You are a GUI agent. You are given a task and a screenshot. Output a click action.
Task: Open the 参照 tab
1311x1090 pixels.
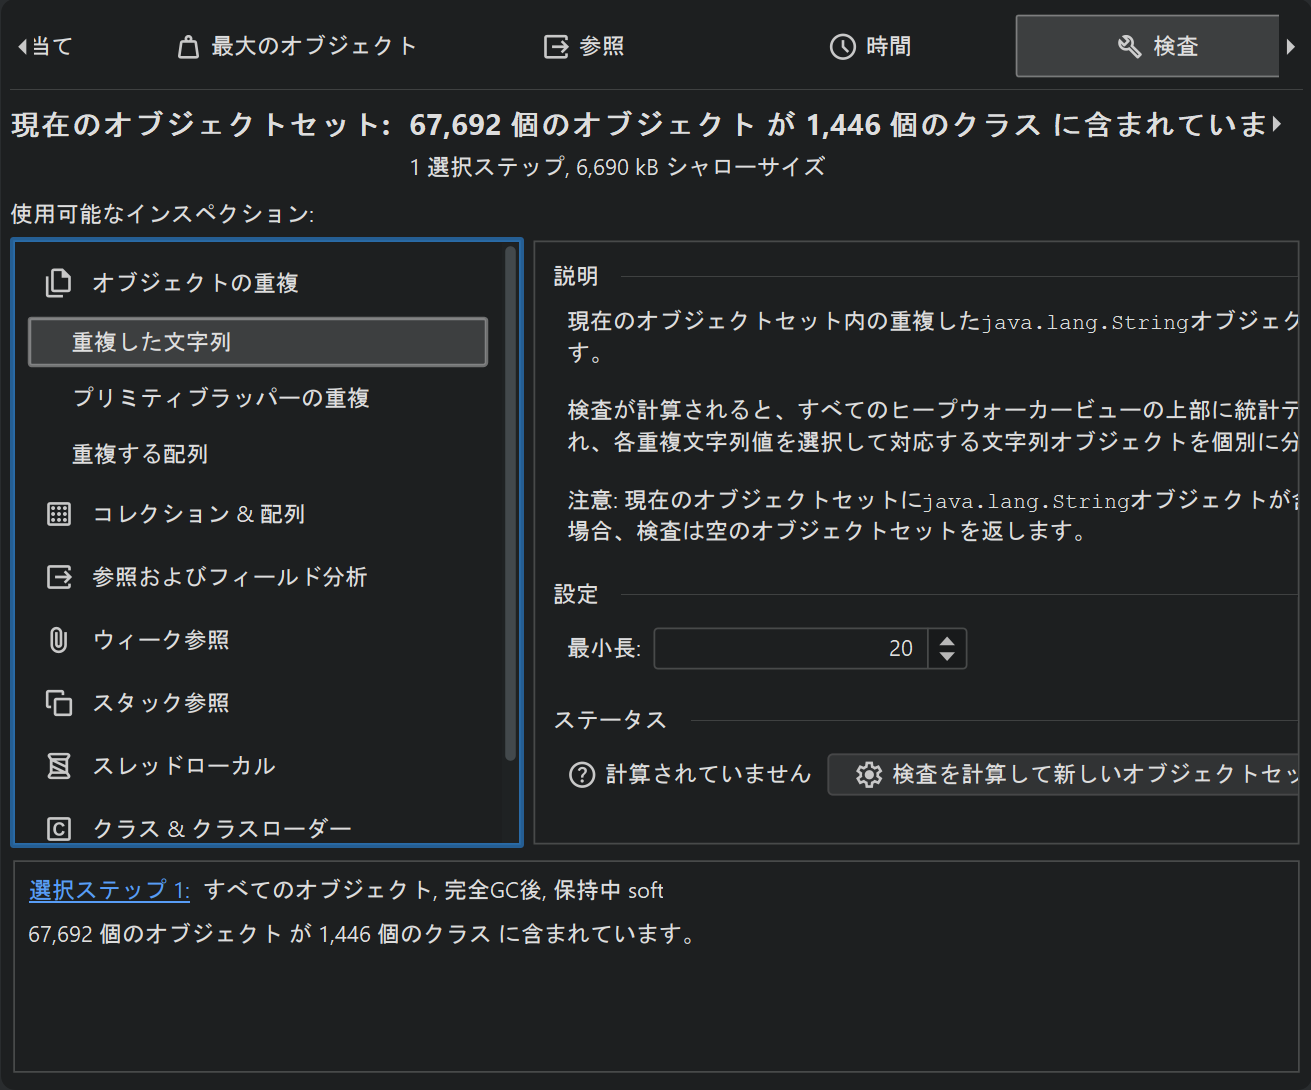tap(584, 47)
